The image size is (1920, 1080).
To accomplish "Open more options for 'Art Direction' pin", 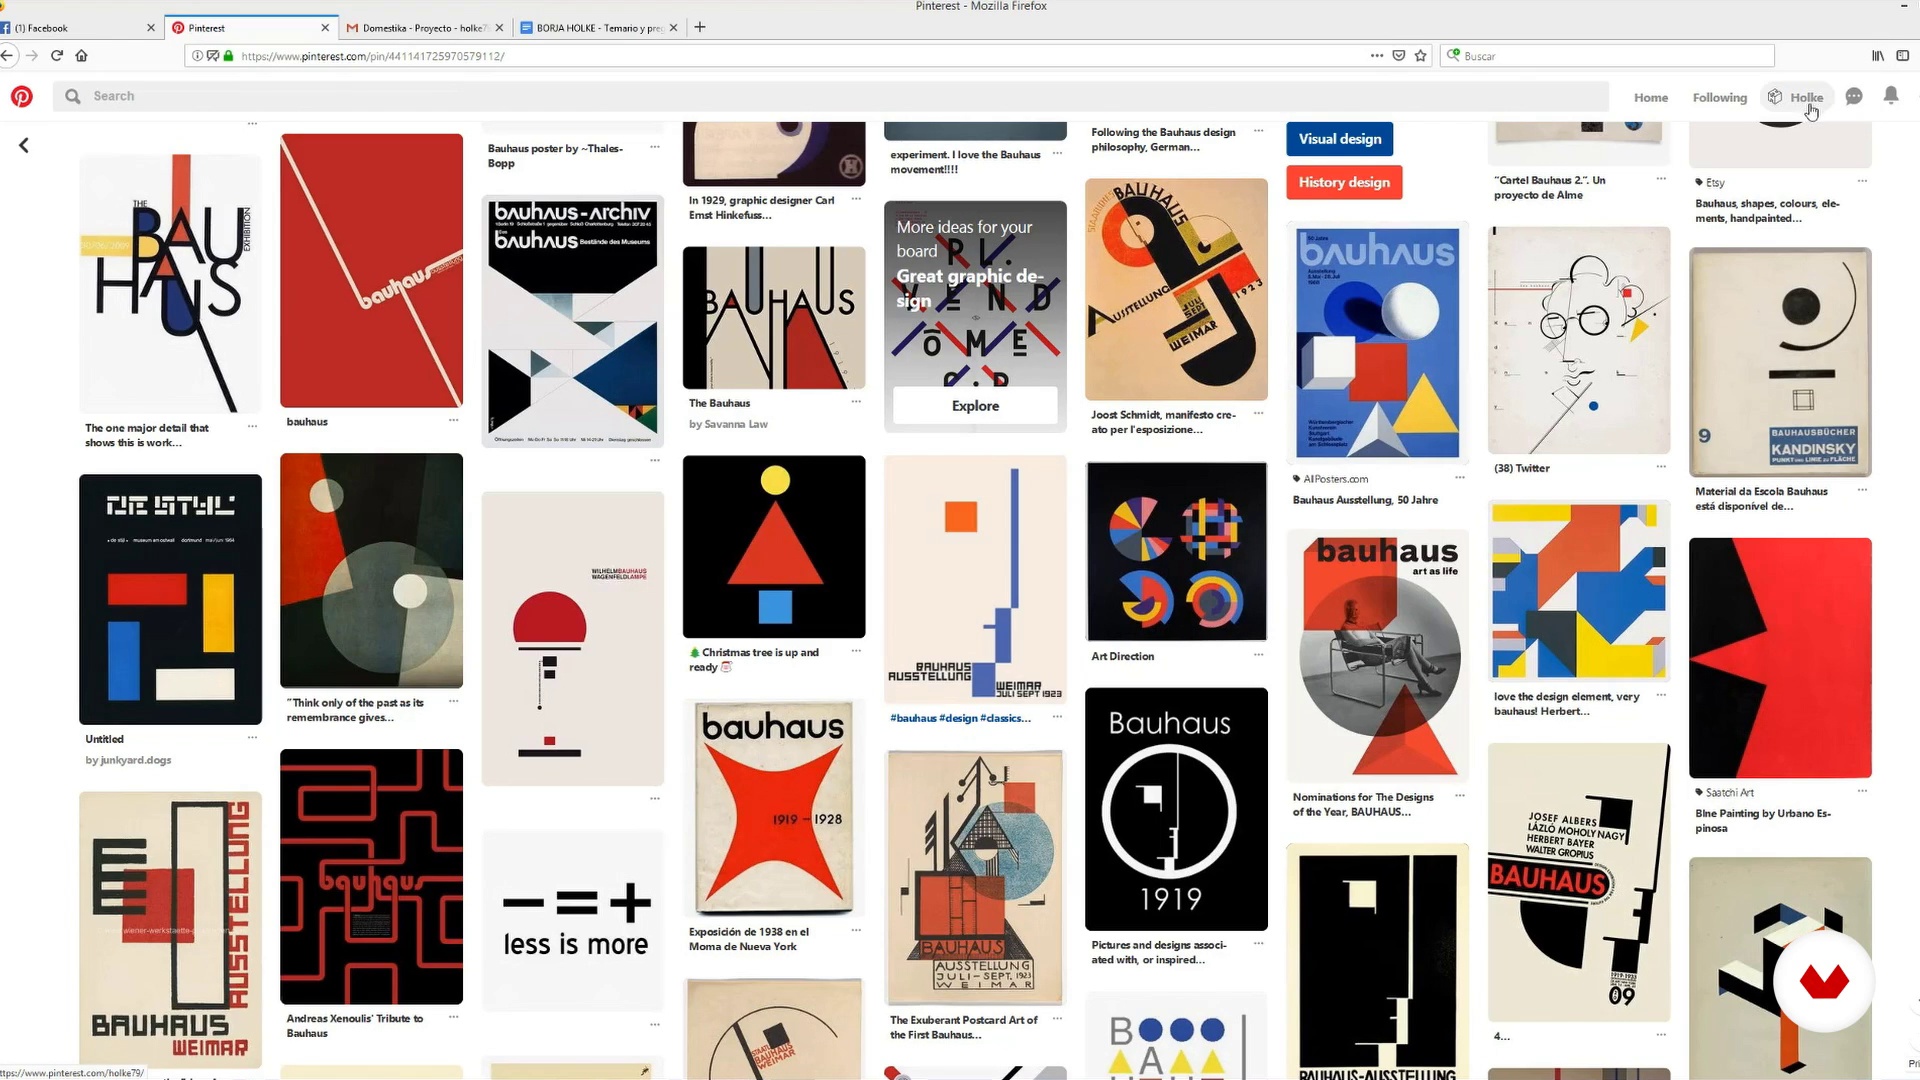I will (1258, 656).
